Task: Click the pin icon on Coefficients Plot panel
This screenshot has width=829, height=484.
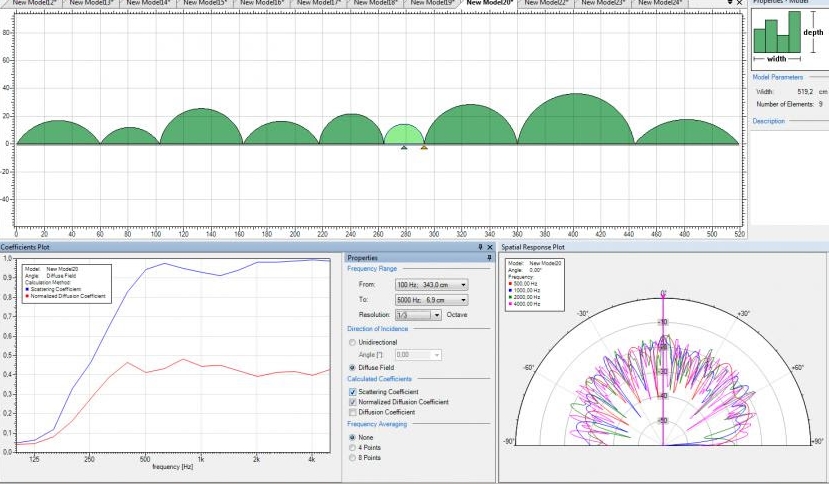Action: [x=480, y=246]
